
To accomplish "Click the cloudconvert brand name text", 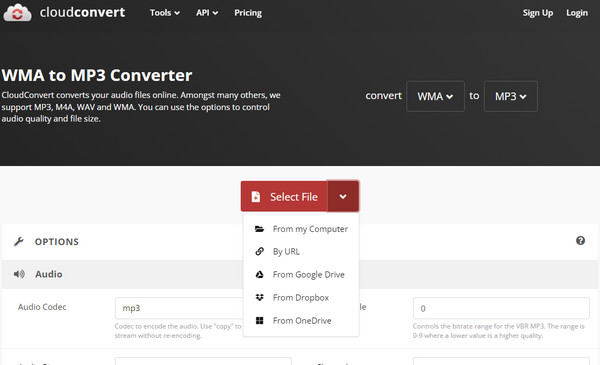I will pos(82,12).
